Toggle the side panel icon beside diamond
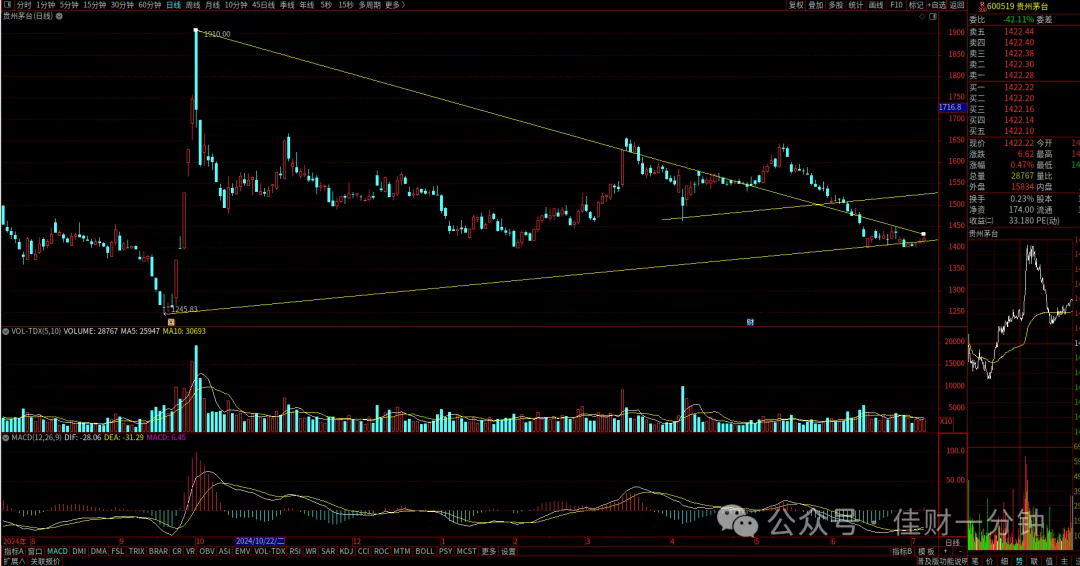The height and width of the screenshot is (566, 1080). point(933,17)
